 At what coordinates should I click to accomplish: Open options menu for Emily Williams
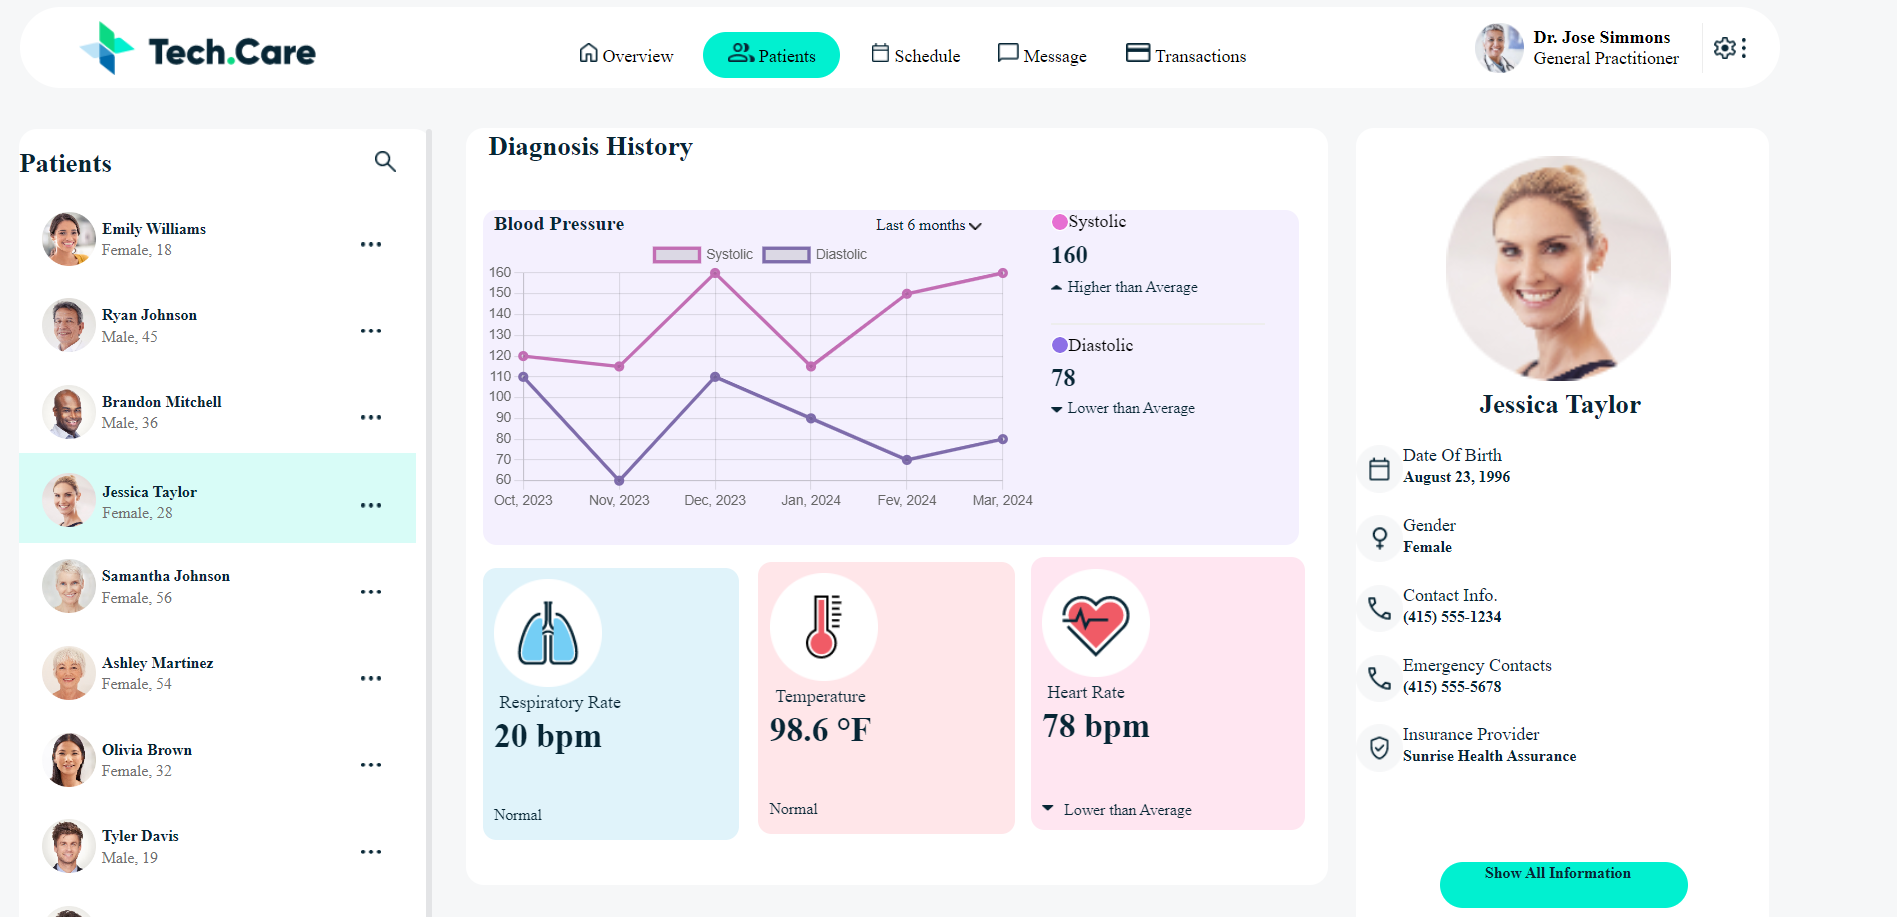tap(371, 244)
